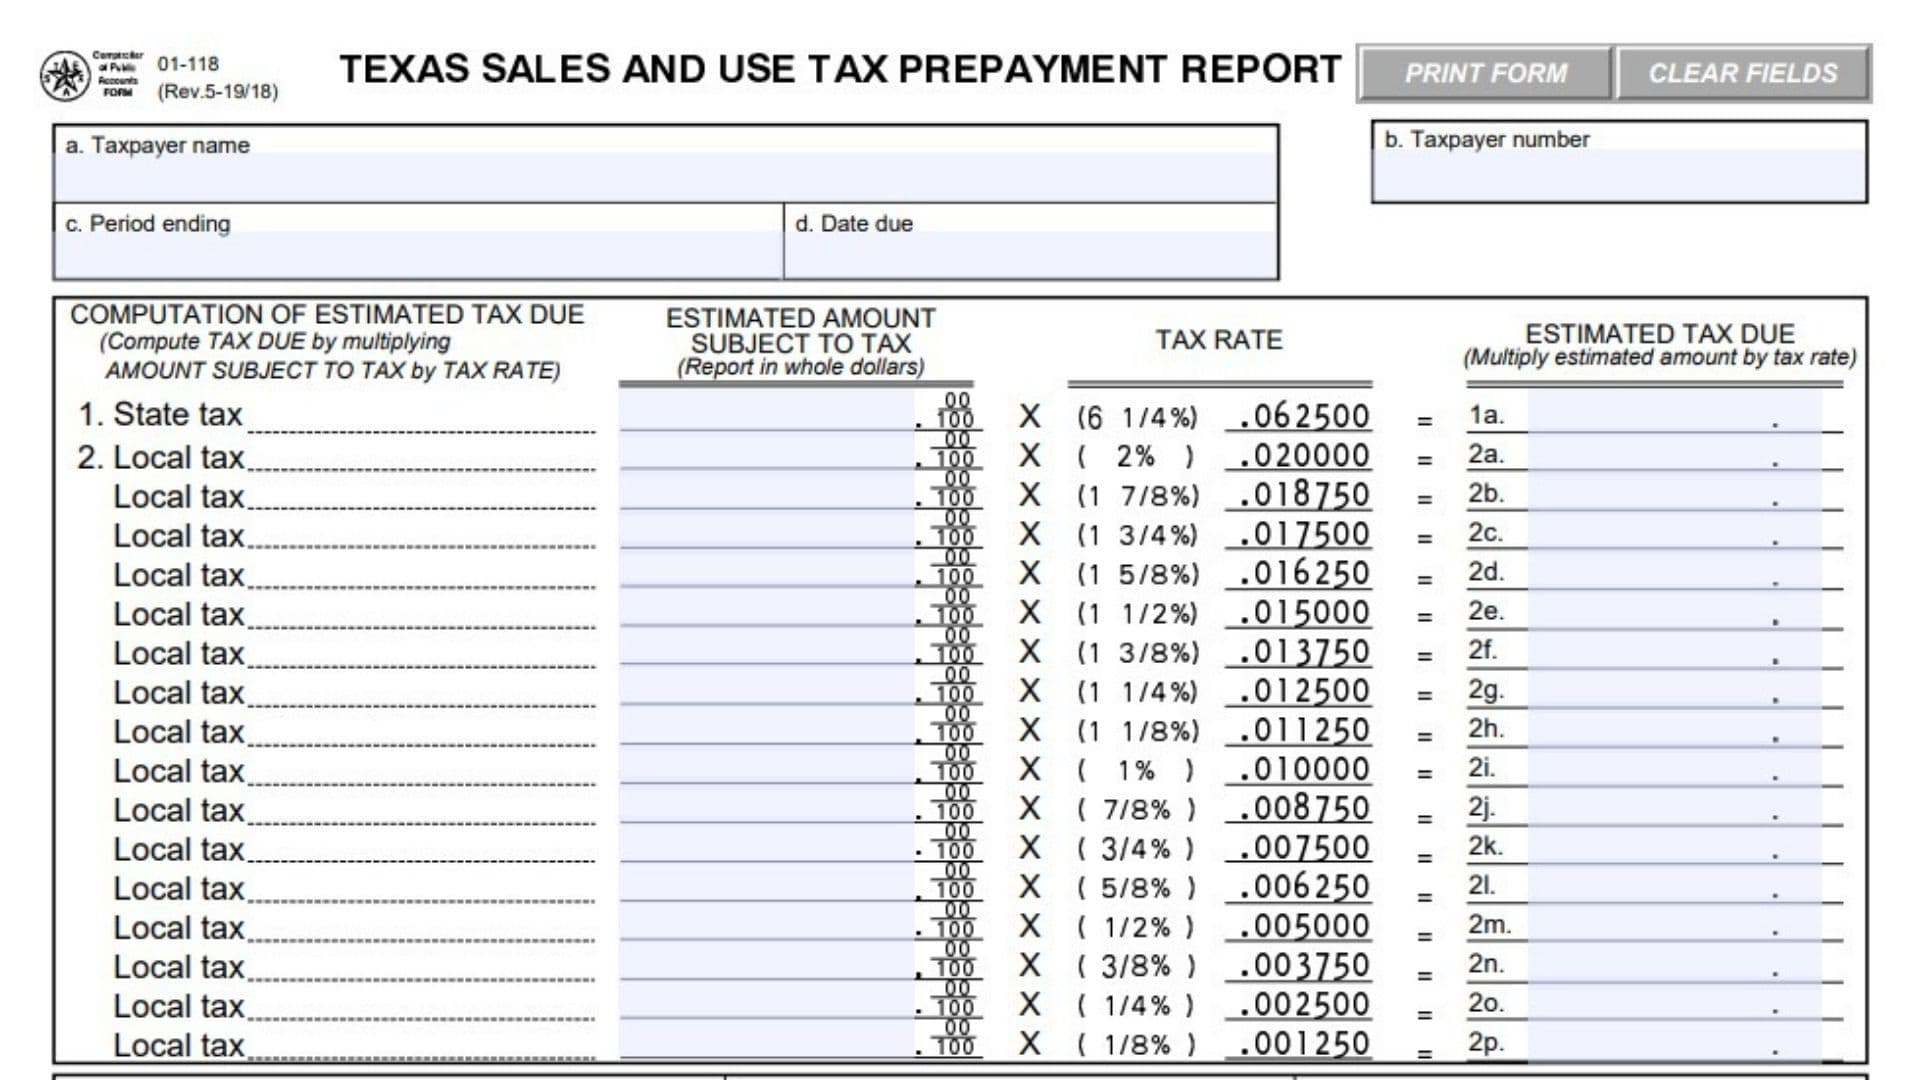
Task: Click the .010000 tax rate value
Action: pos(1304,769)
